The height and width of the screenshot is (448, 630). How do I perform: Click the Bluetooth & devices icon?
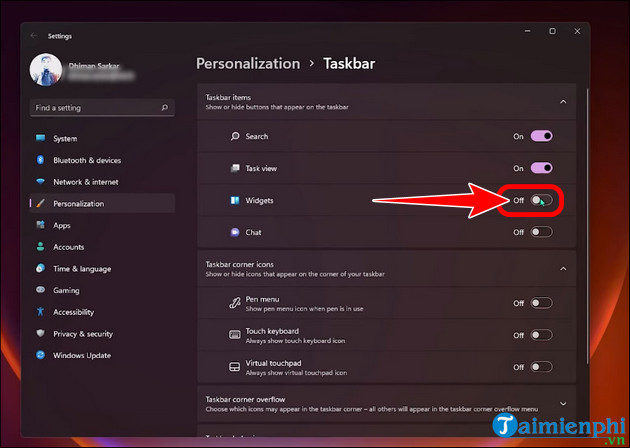[x=40, y=160]
